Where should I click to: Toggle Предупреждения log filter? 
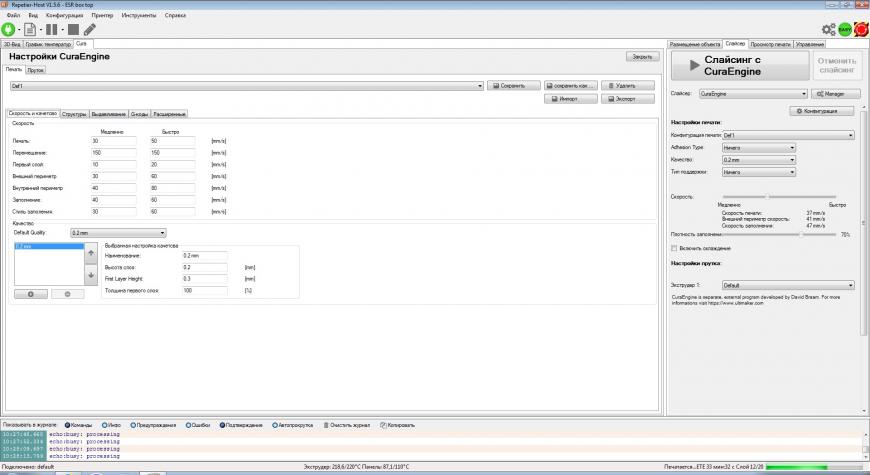pos(153,425)
